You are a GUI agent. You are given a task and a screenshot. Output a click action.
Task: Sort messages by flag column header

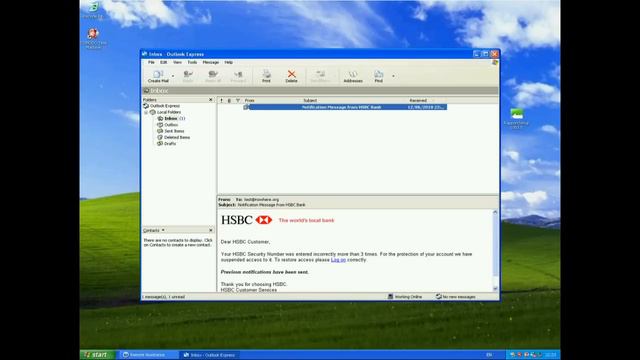(x=238, y=100)
